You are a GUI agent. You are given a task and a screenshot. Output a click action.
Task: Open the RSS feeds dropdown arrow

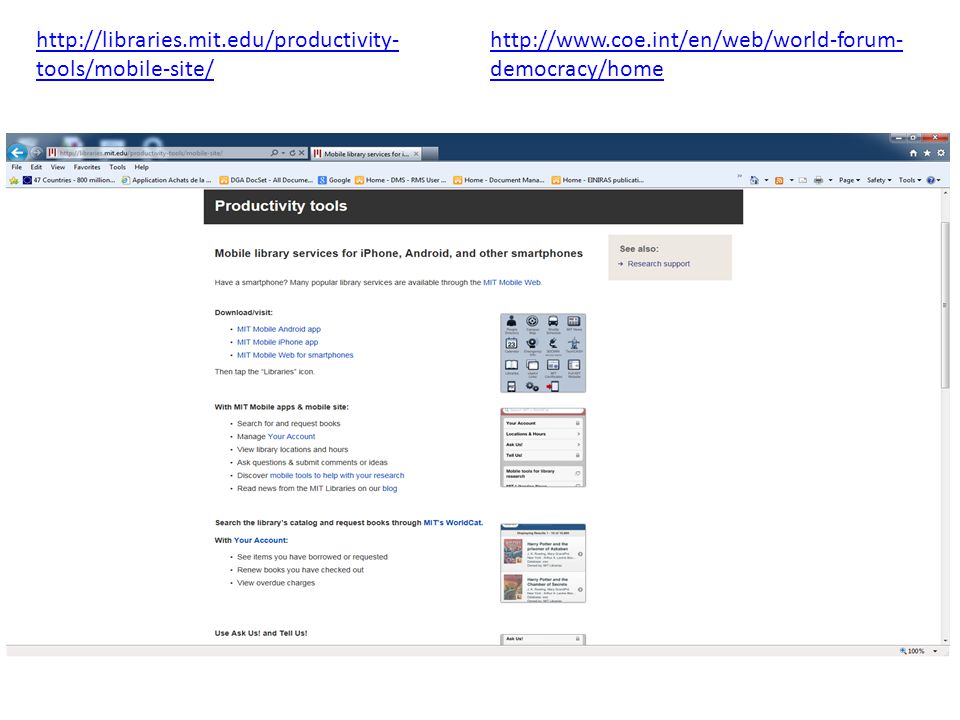click(x=791, y=180)
